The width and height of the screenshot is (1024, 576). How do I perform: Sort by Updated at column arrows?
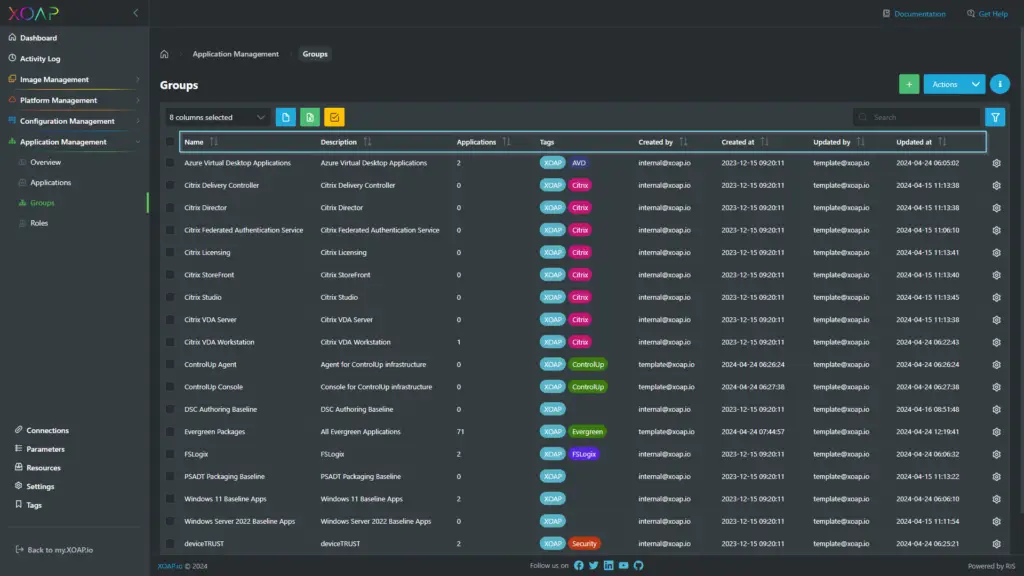(942, 142)
